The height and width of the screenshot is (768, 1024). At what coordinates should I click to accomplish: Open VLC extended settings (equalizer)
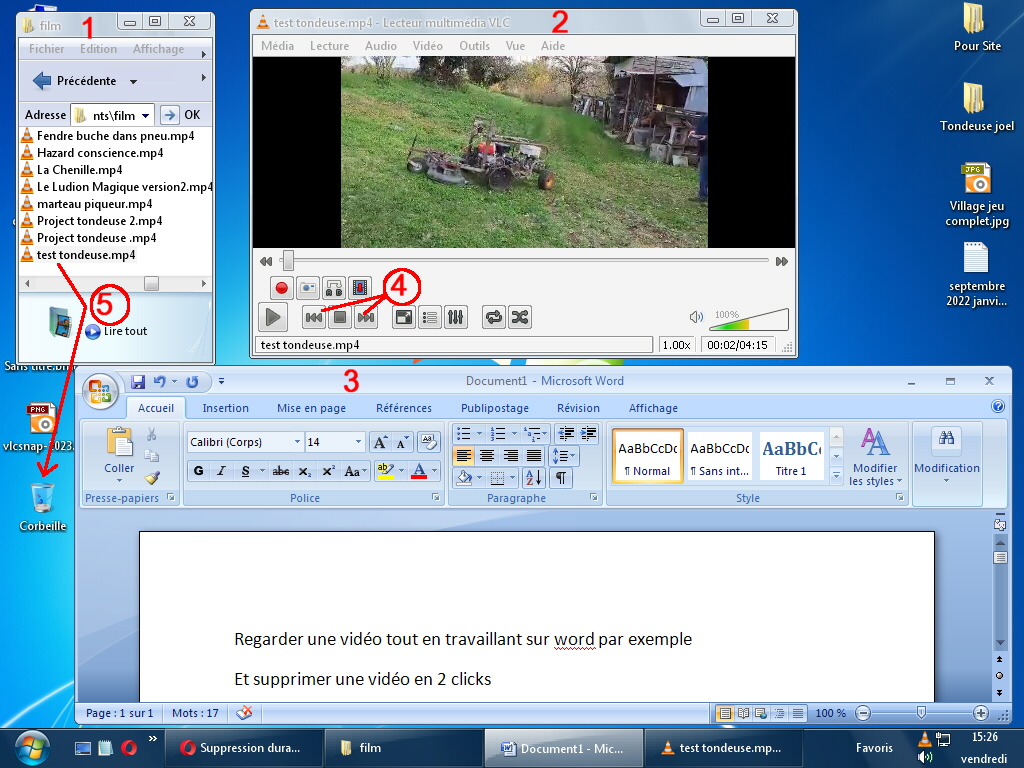tap(455, 317)
